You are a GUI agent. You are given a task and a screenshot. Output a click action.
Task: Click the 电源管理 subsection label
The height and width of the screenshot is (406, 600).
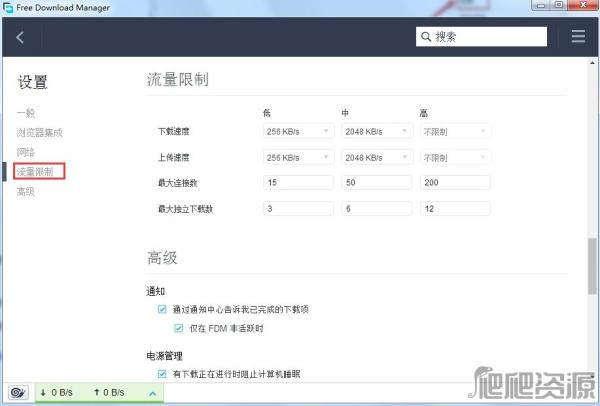tap(165, 356)
